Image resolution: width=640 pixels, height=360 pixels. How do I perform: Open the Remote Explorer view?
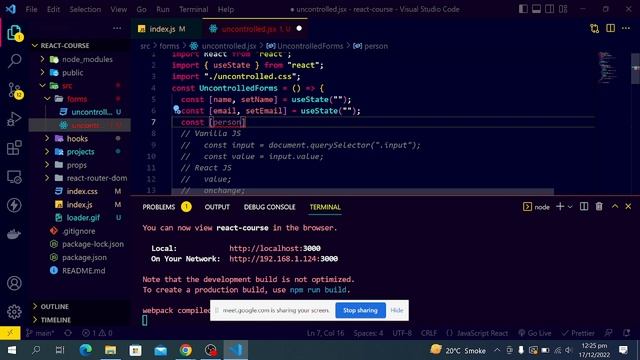point(14,177)
